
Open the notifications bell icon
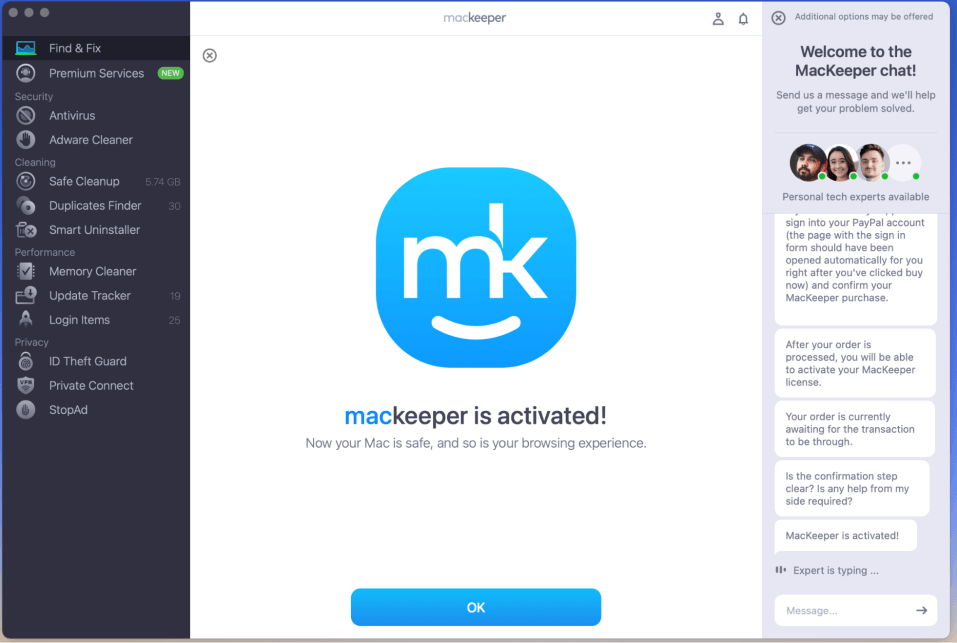click(743, 19)
